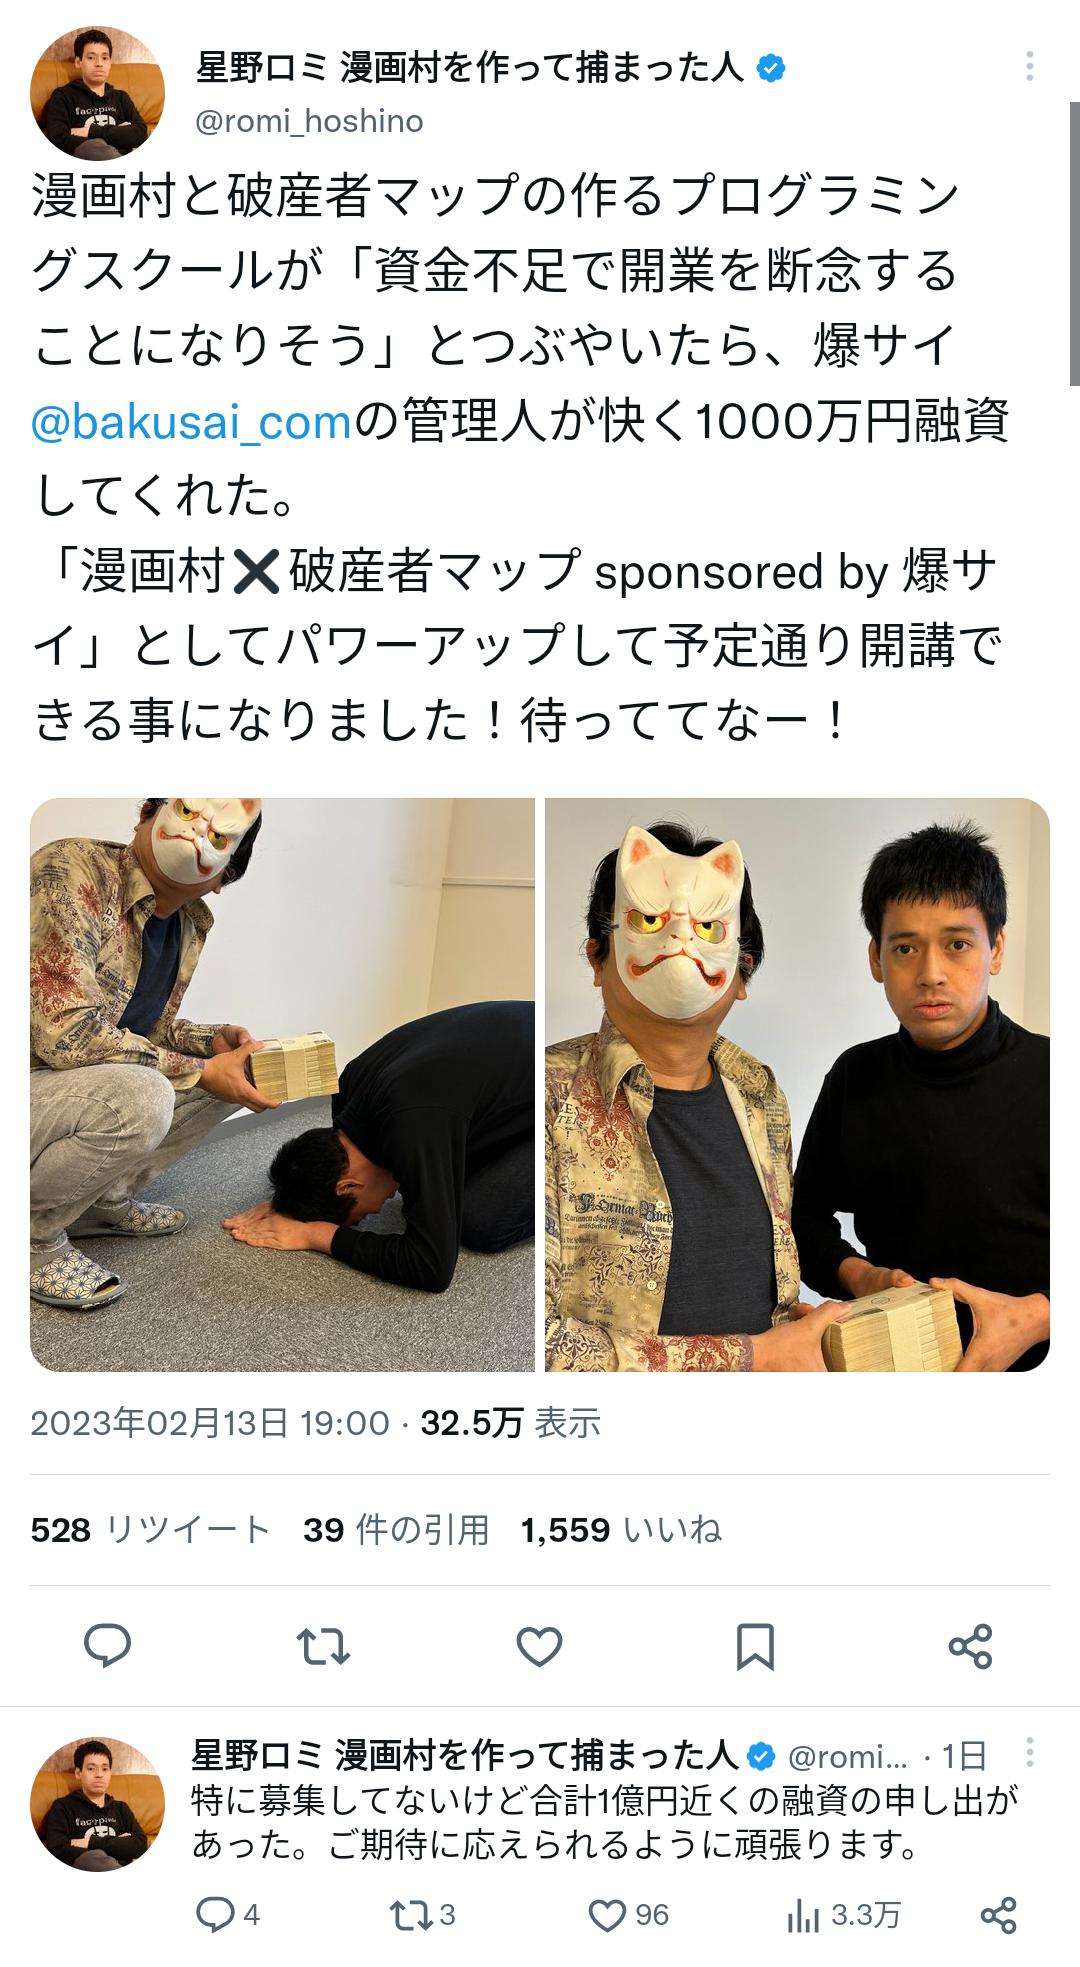This screenshot has height=1967, width=1080.
Task: Like the main tweet with the heart
Action: coord(539,1646)
